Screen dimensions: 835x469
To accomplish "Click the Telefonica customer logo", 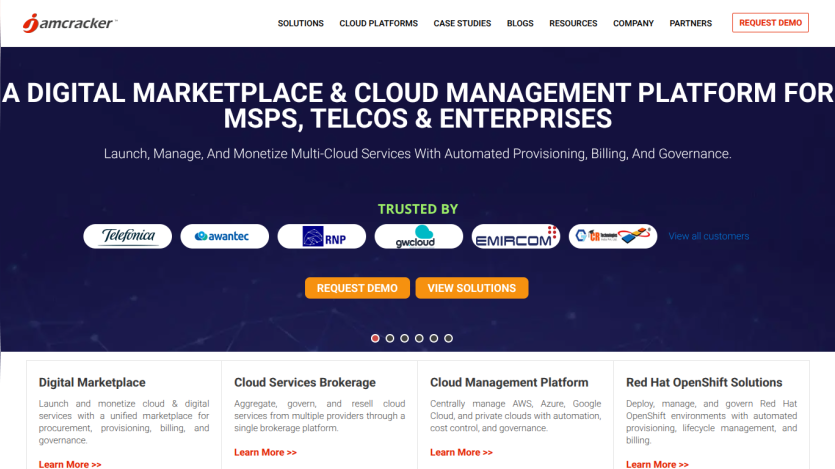I will pyautogui.click(x=128, y=236).
